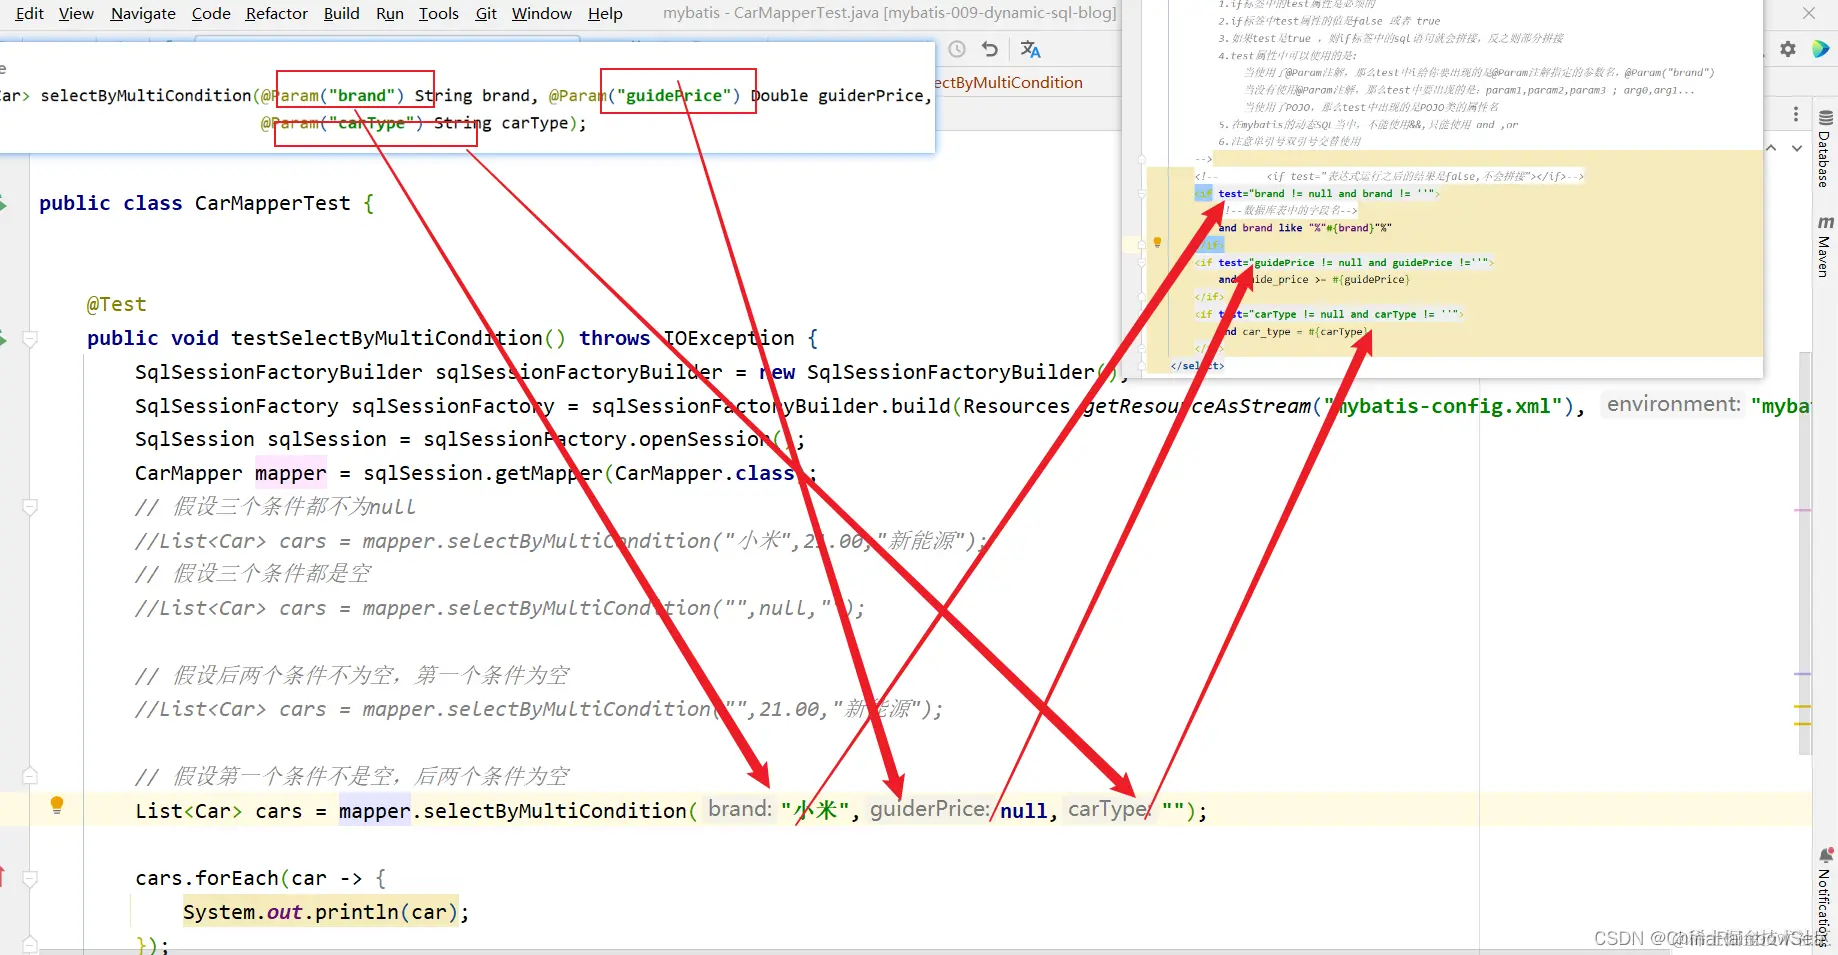Click the Translate plugin icon

tap(1030, 49)
